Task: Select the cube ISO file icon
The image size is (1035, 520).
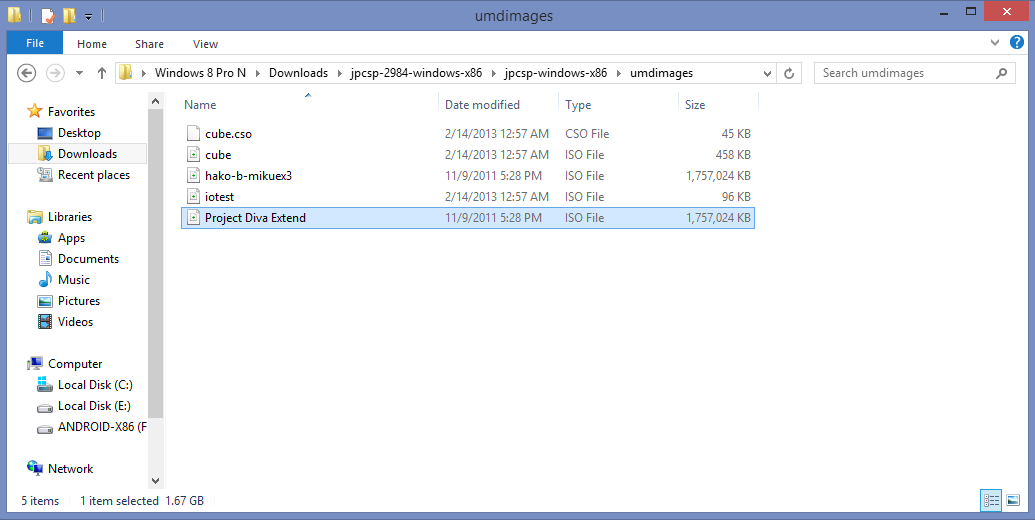Action: click(193, 155)
